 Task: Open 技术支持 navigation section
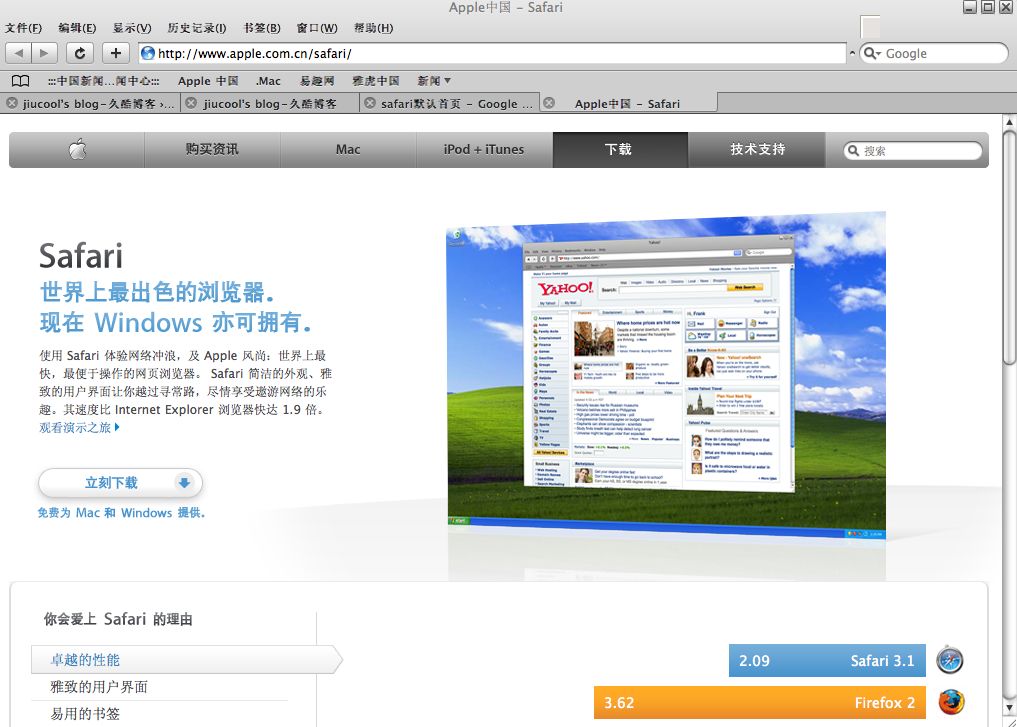757,150
